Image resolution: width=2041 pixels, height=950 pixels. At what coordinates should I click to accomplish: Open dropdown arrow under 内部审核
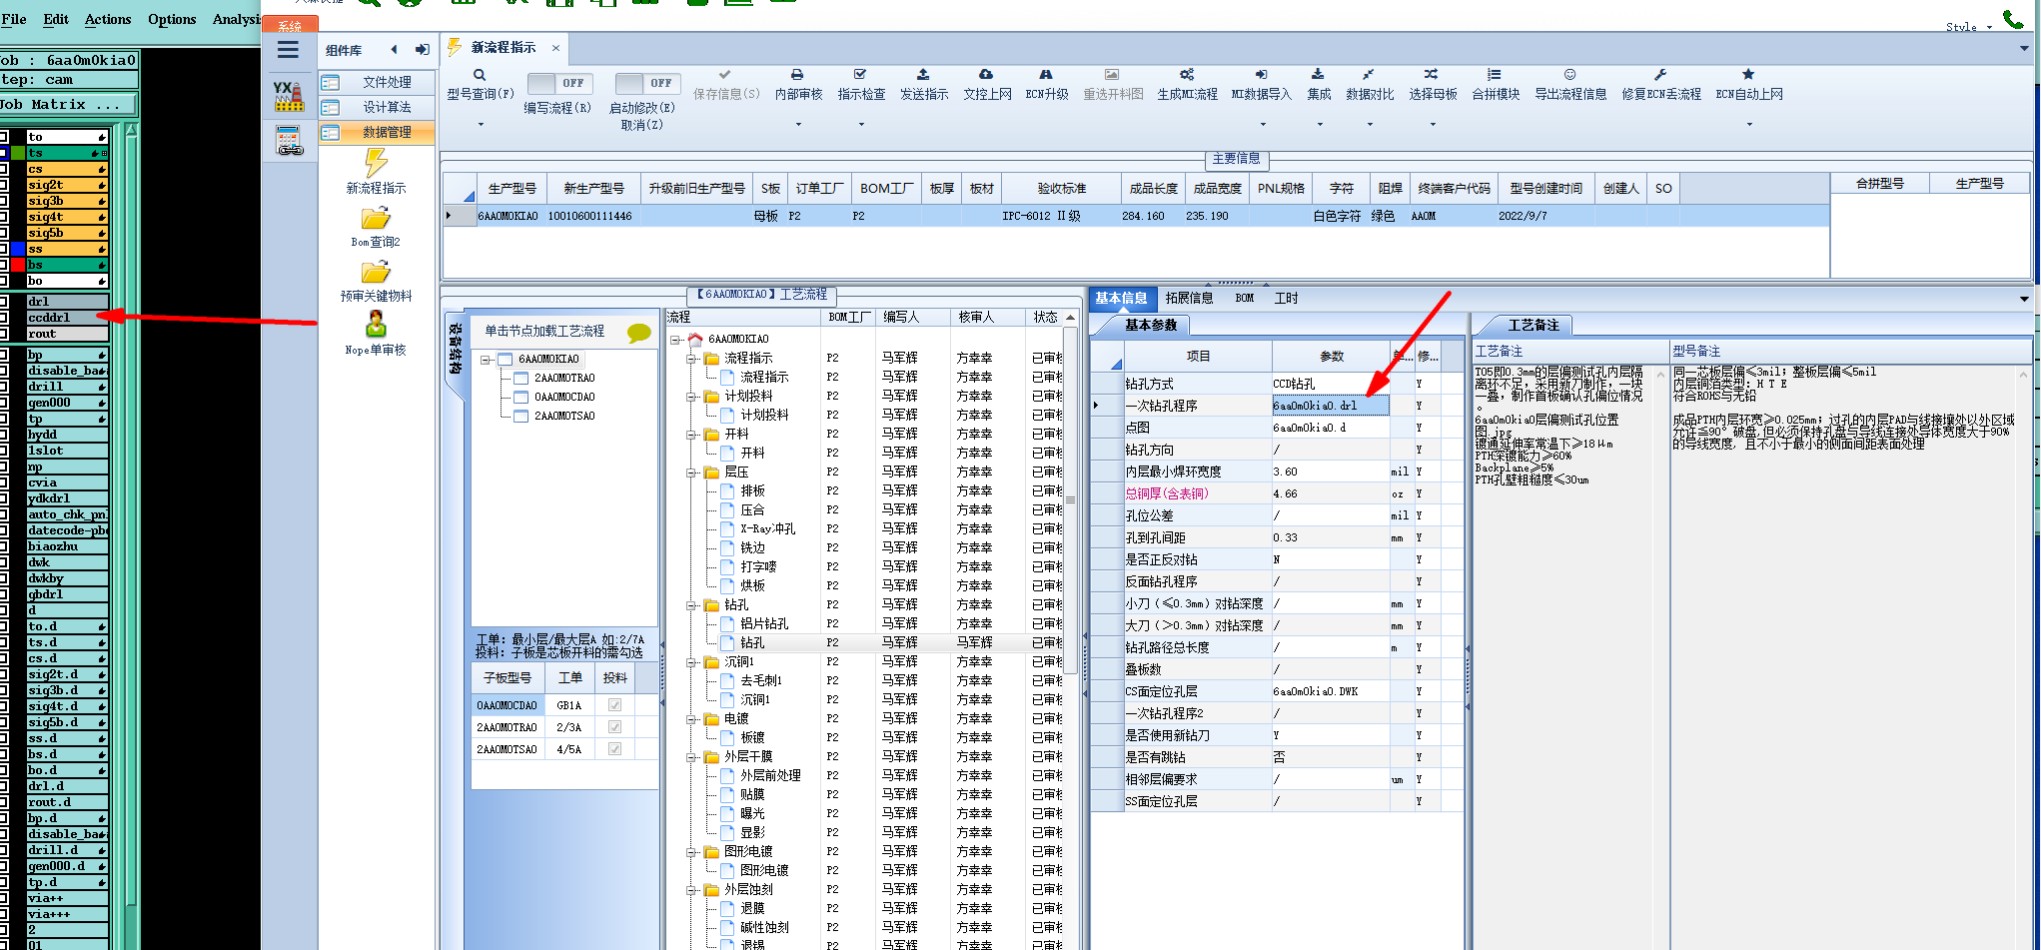click(798, 124)
